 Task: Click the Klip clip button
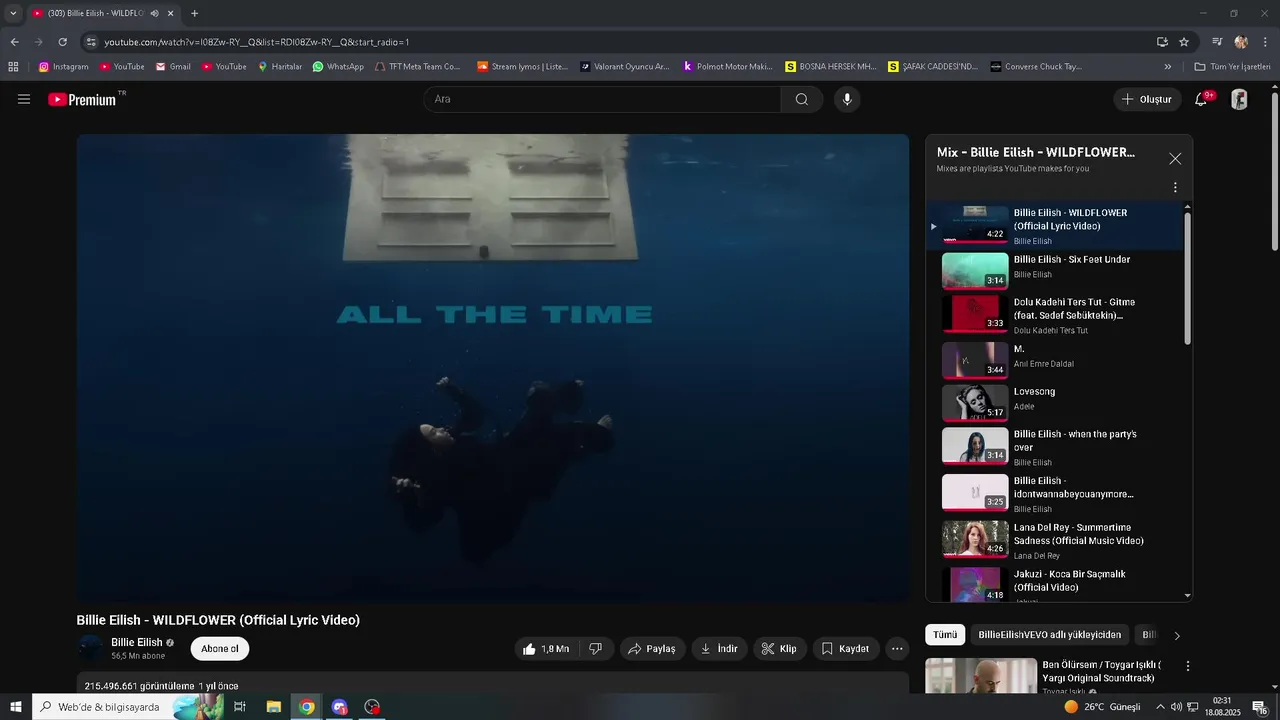click(x=779, y=649)
